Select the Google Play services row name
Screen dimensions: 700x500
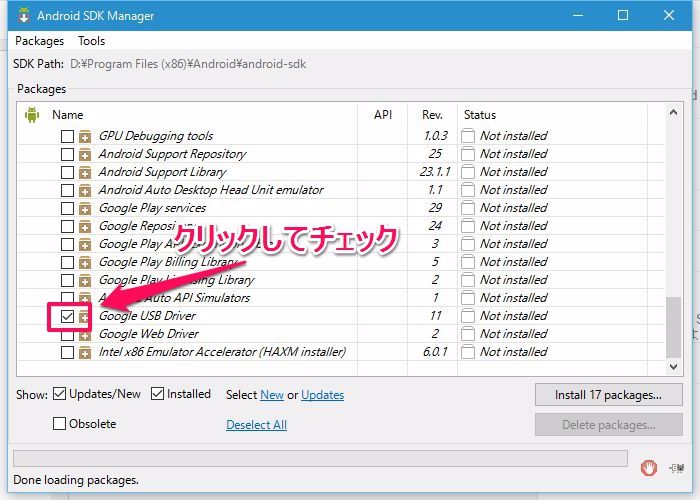coord(152,208)
